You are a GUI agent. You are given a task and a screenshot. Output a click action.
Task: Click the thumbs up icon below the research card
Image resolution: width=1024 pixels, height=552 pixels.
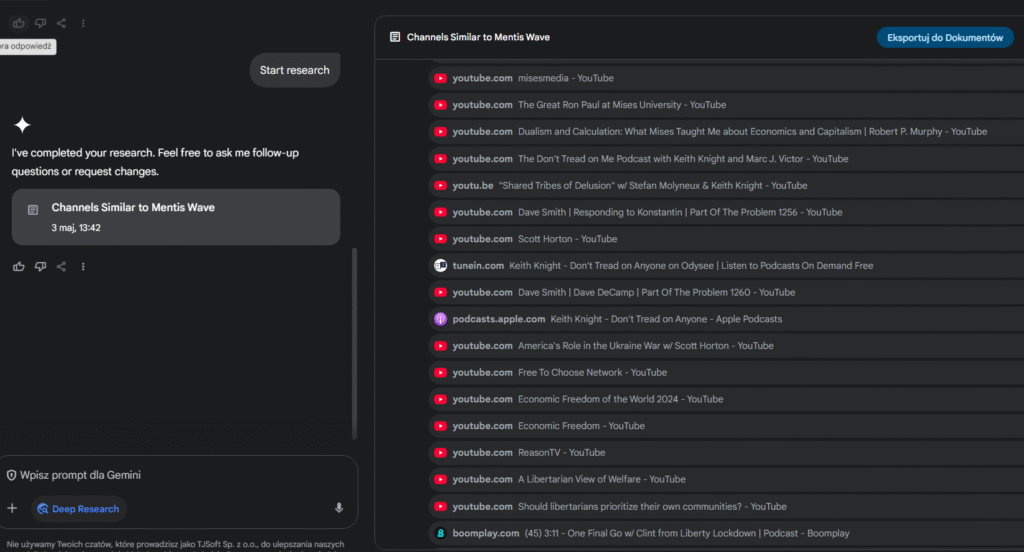click(18, 267)
